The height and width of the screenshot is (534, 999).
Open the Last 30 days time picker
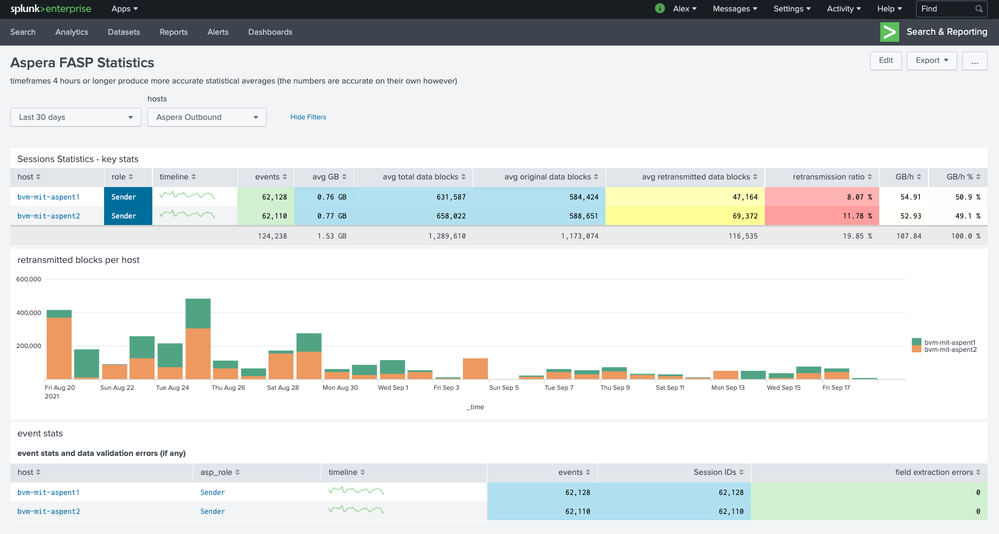pos(76,117)
